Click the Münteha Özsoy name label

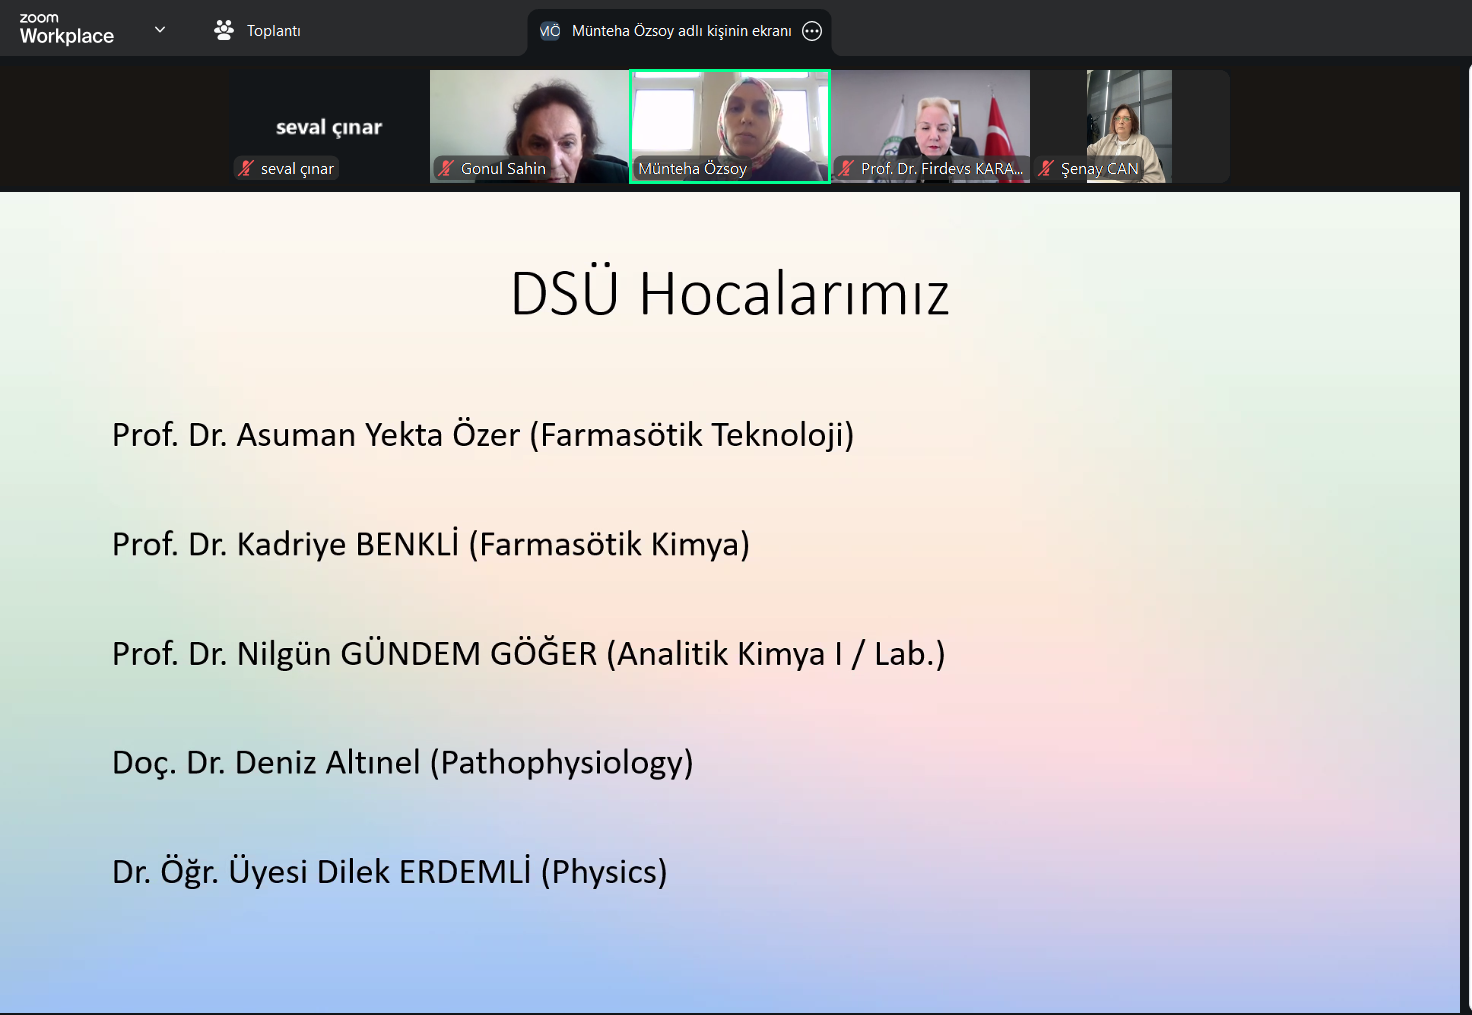(x=693, y=168)
